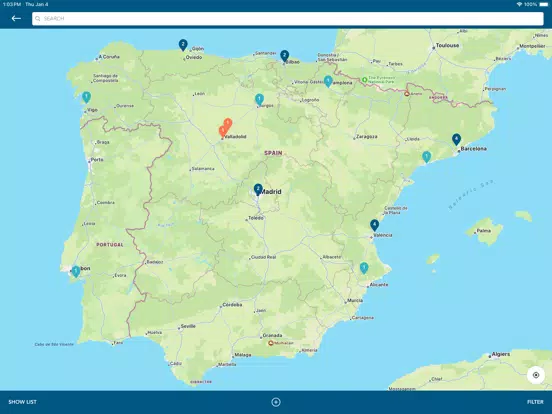Screen dimensions: 552x414
Task: Select the dark blue pin at Bilbao
Action: coord(284,56)
